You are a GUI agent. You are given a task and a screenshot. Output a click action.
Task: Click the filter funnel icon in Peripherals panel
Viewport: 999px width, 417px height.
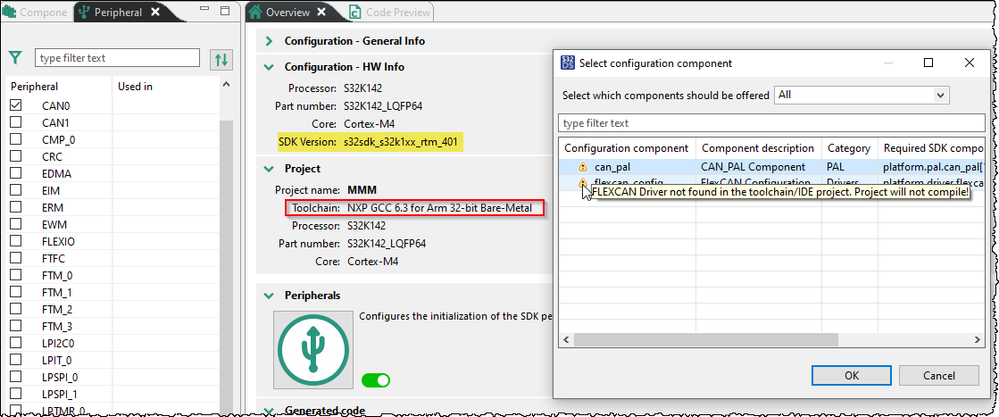[x=15, y=59]
